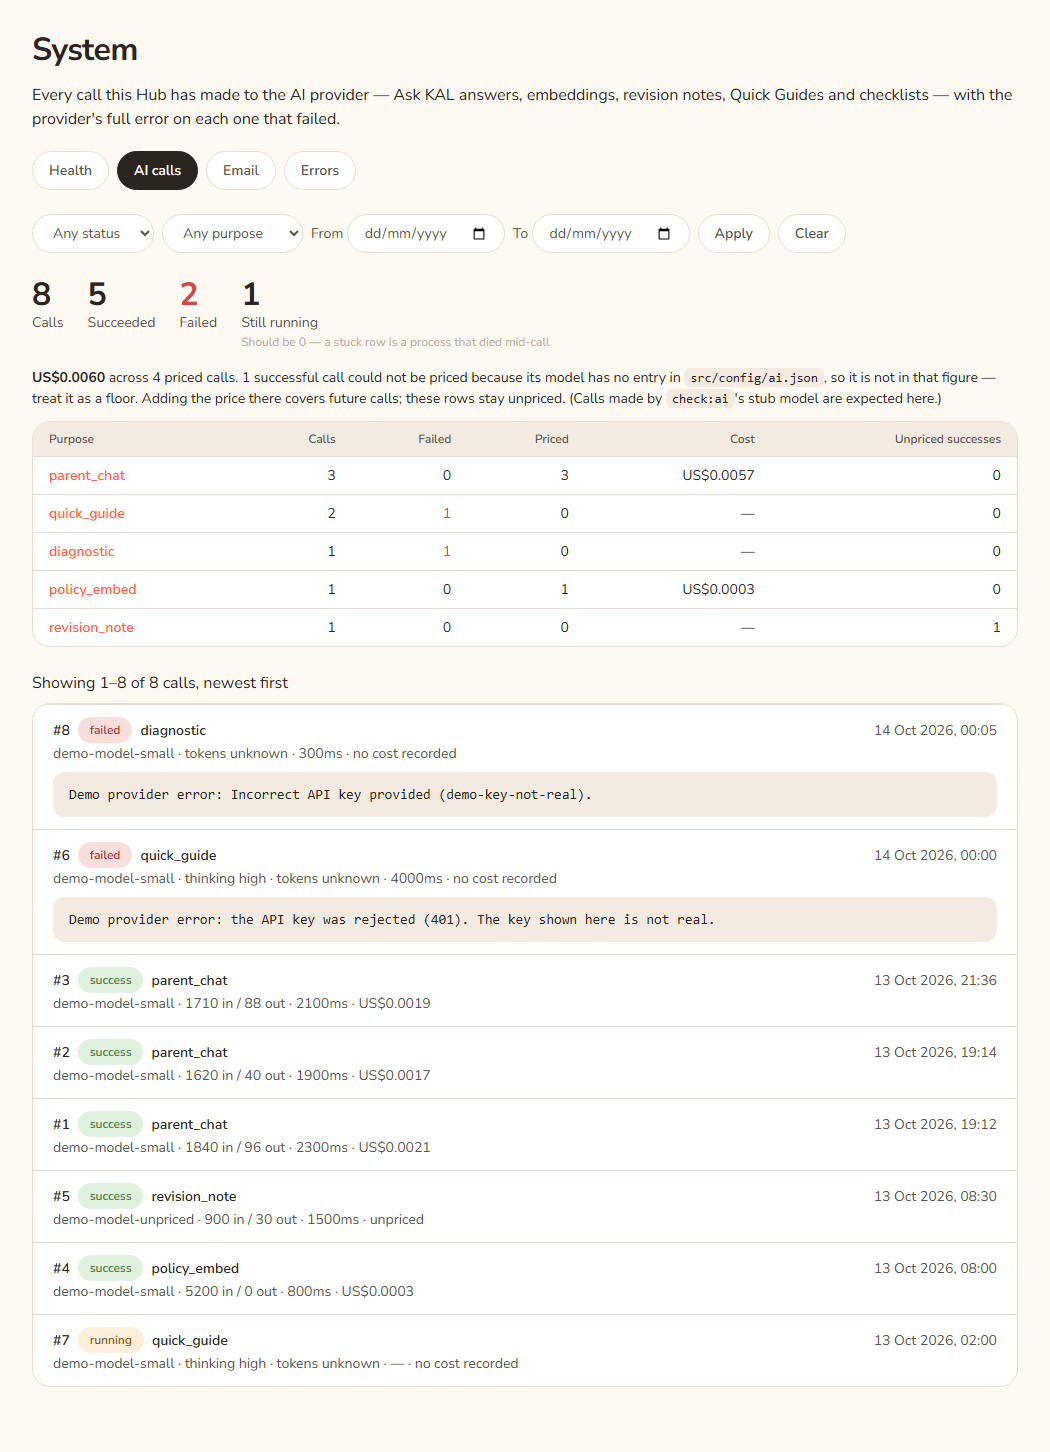The width and height of the screenshot is (1050, 1452).
Task: Click the Purpose column header
Action: coord(71,439)
